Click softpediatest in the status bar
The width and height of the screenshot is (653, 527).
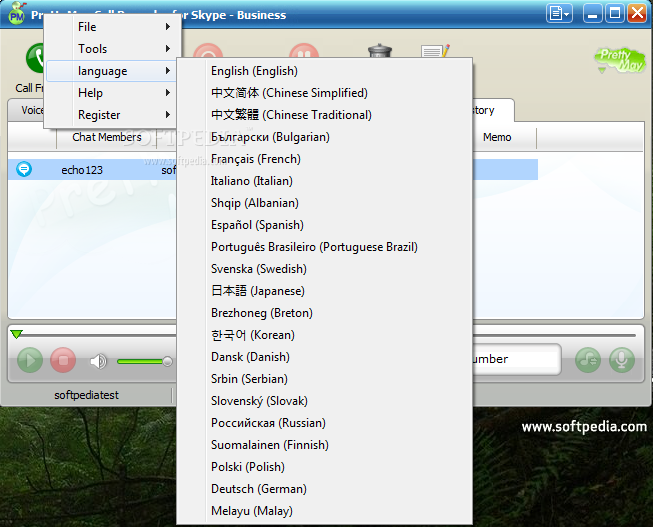(86, 395)
